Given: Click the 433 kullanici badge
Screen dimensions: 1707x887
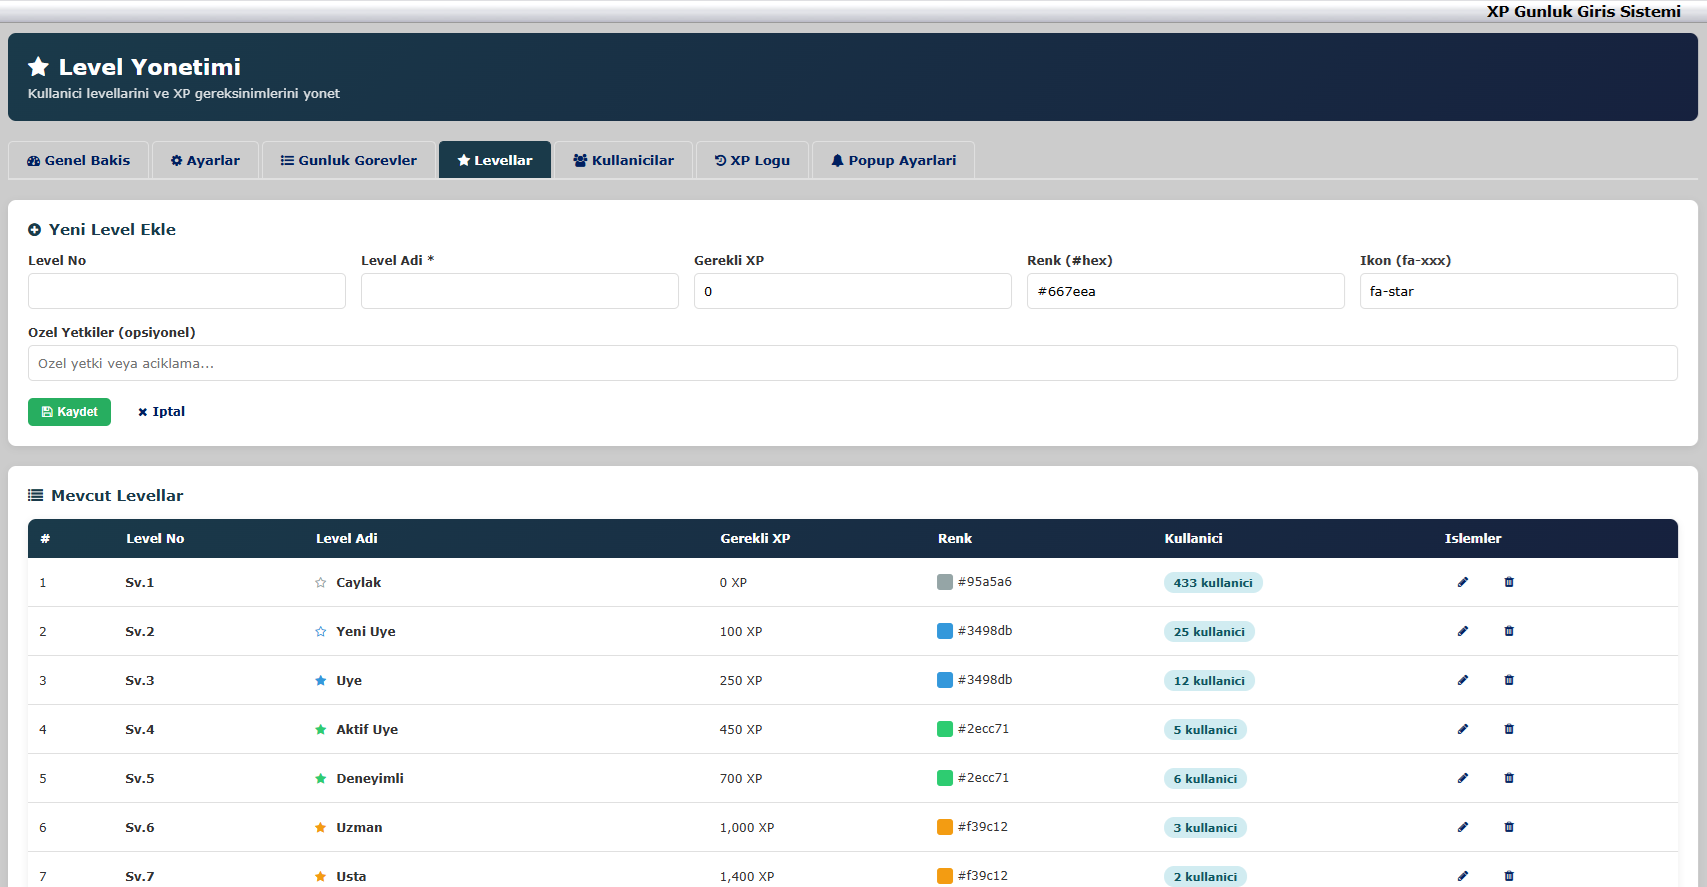Looking at the screenshot, I should 1212,583.
